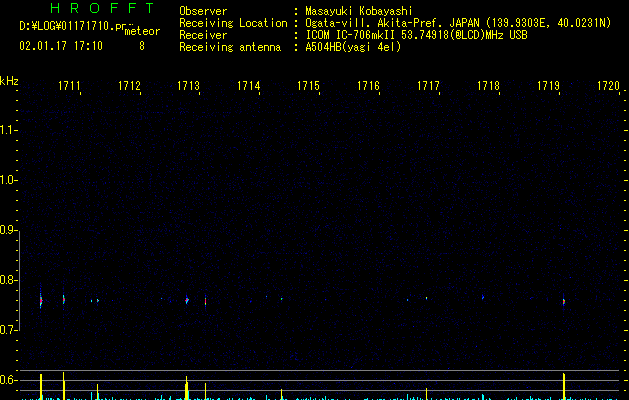Click the red meteor echo just after 1713
Image resolution: width=629 pixels, height=400 pixels.
205,301
